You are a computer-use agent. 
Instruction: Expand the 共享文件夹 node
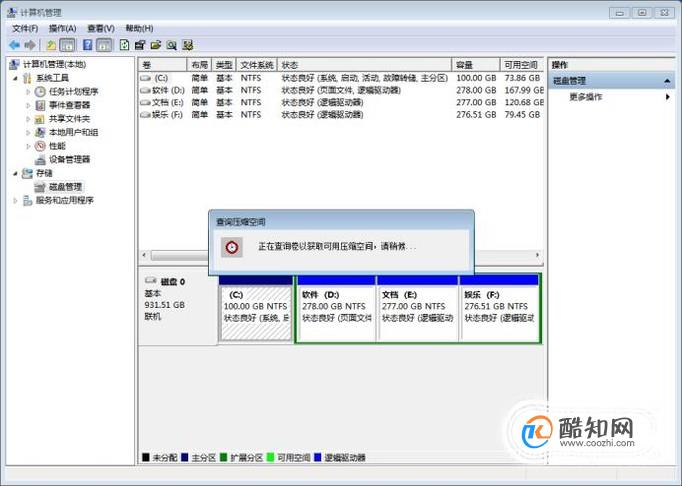coord(28,119)
